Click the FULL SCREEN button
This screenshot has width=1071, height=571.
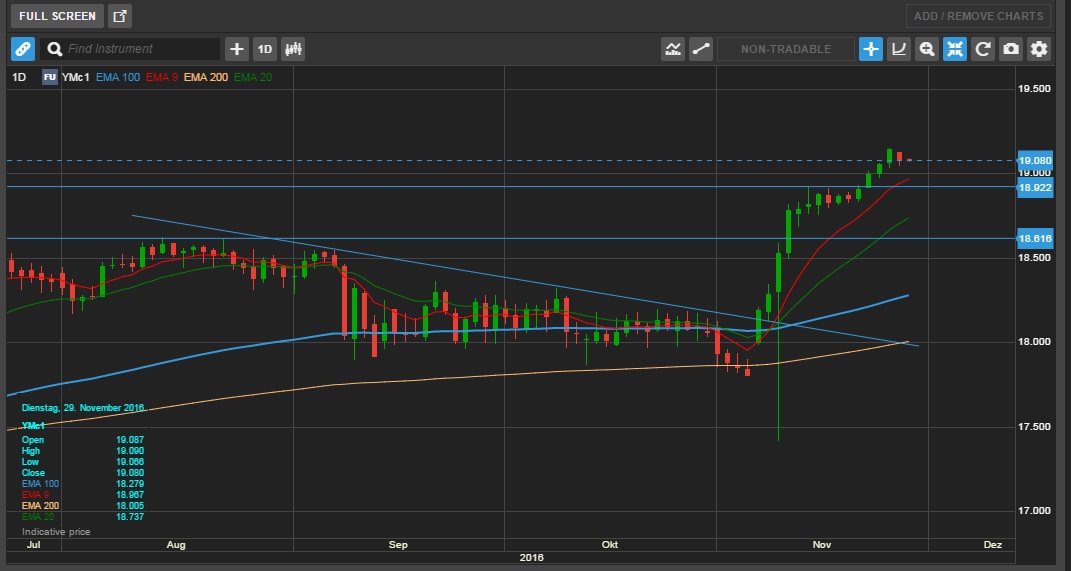pyautogui.click(x=57, y=16)
